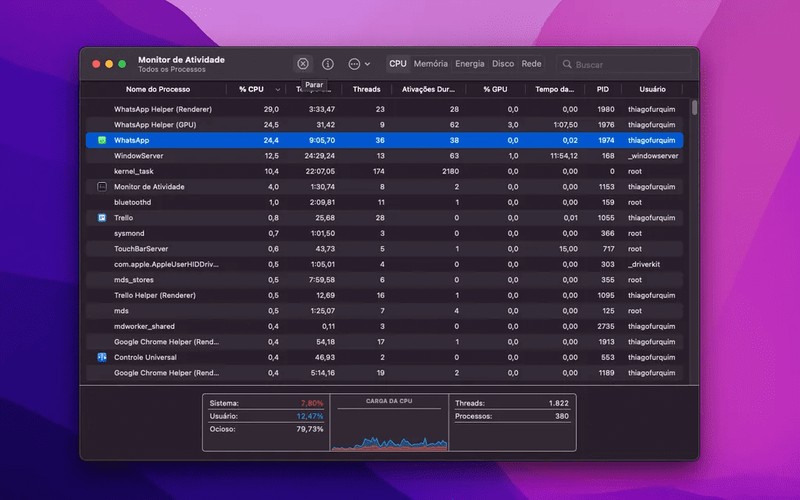Click the 3,0 GPU value for WhatsApp Helper (GPU)
The image size is (800, 500).
pyautogui.click(x=513, y=124)
